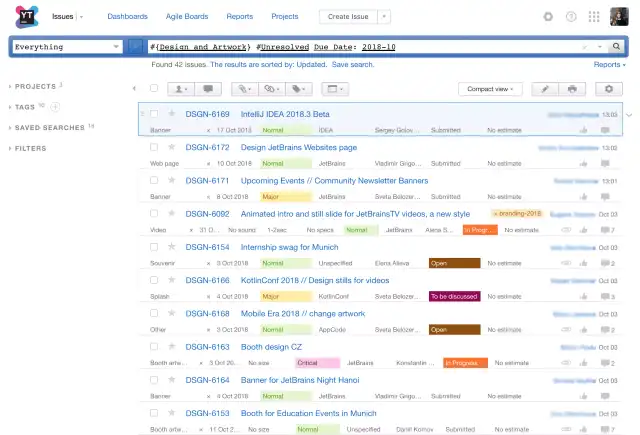Check the DSGN-6169 checkbox
Image resolution: width=640 pixels, height=435 pixels.
[154, 114]
